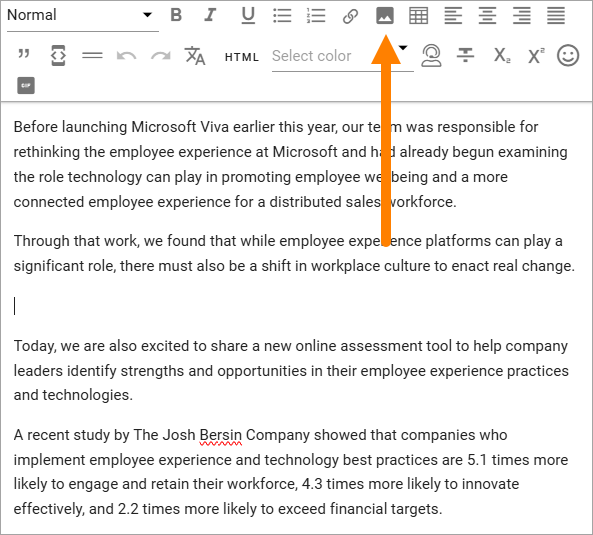Toggle underline formatting
The width and height of the screenshot is (593, 535).
tap(248, 16)
